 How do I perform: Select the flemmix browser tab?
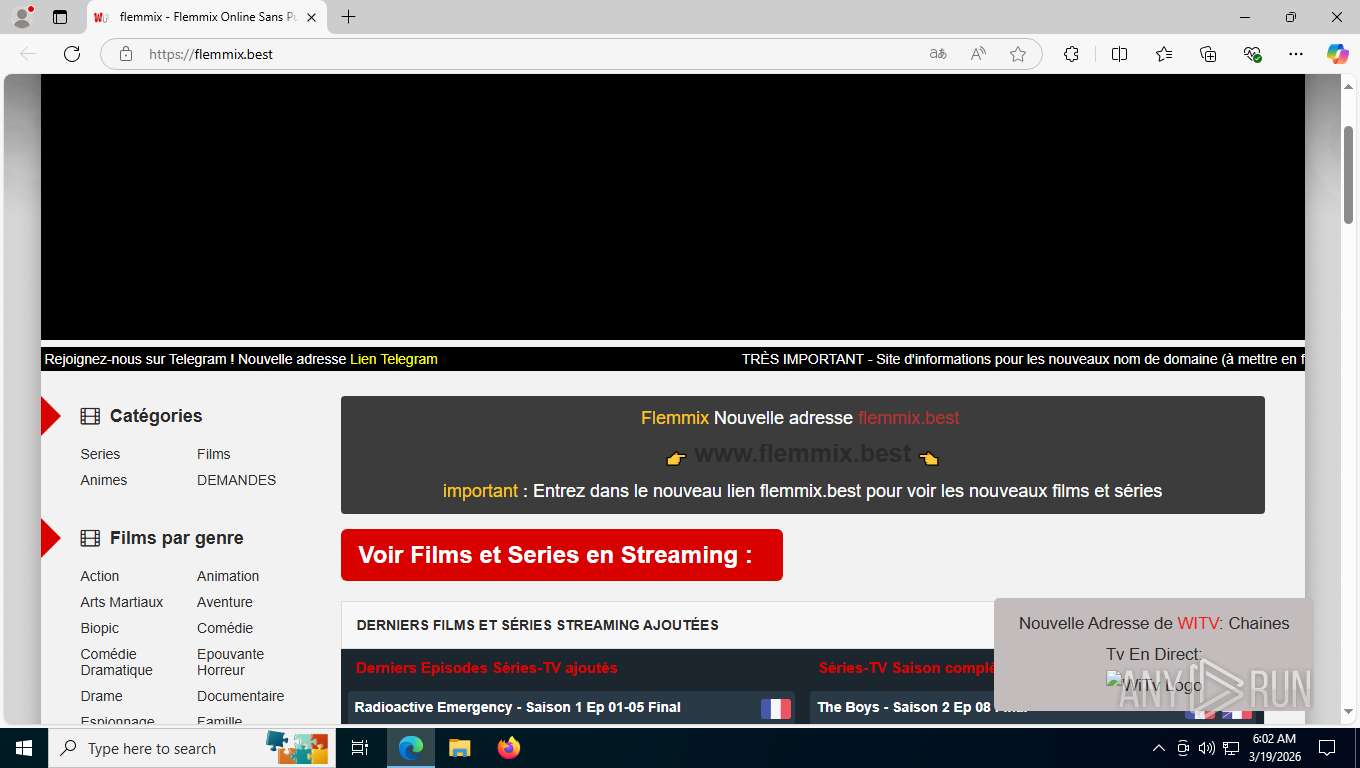(207, 17)
